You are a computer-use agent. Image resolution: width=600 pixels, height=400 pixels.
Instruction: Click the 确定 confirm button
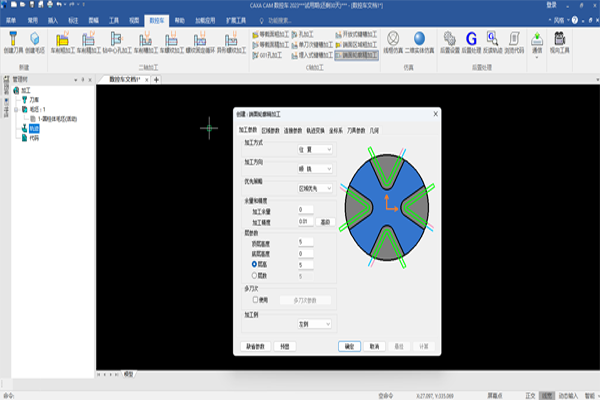point(348,347)
